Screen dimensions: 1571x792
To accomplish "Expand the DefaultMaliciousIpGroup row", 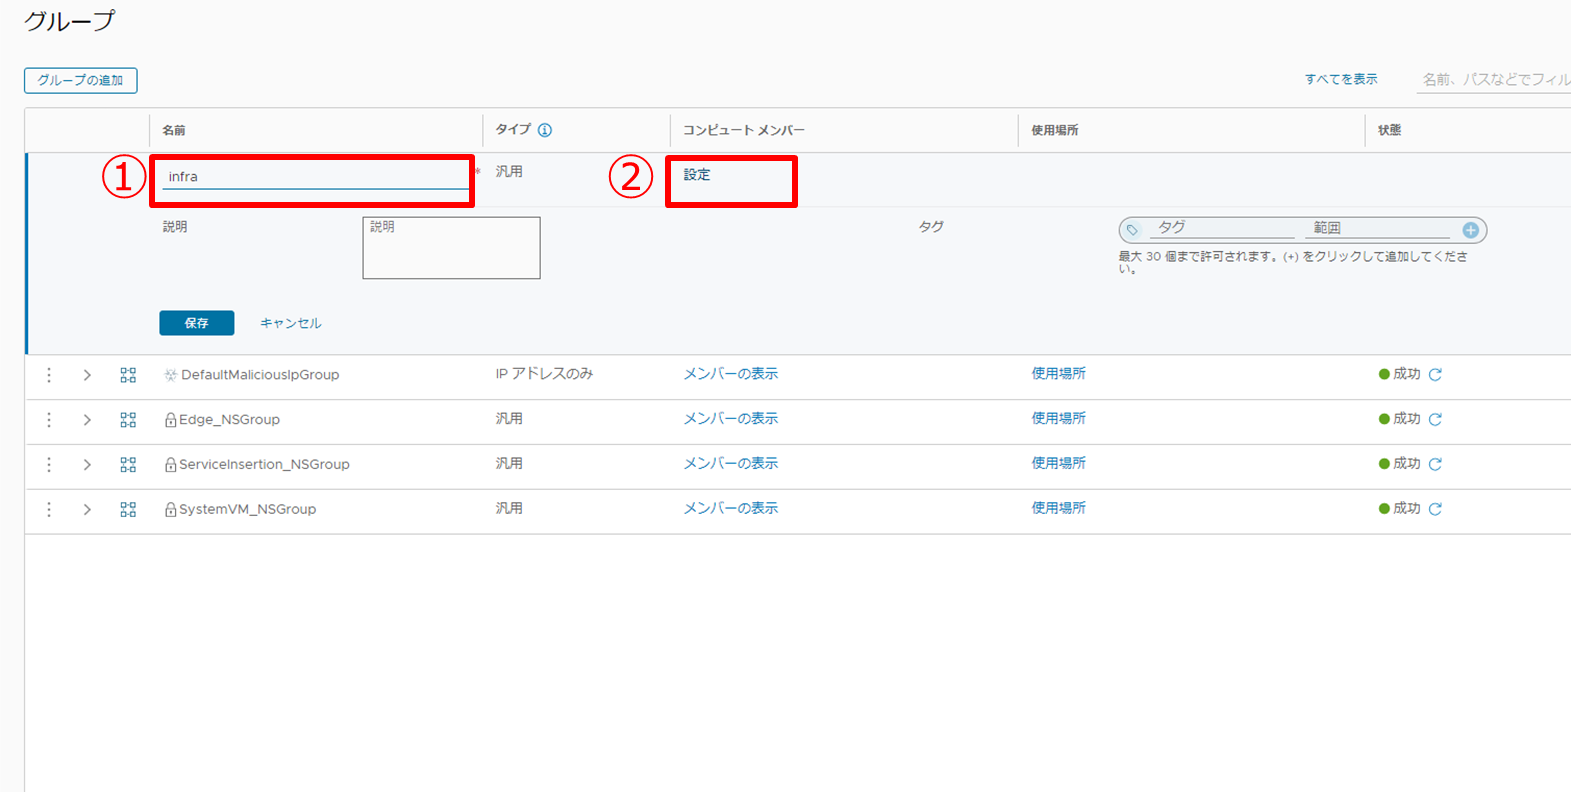I will (x=87, y=375).
